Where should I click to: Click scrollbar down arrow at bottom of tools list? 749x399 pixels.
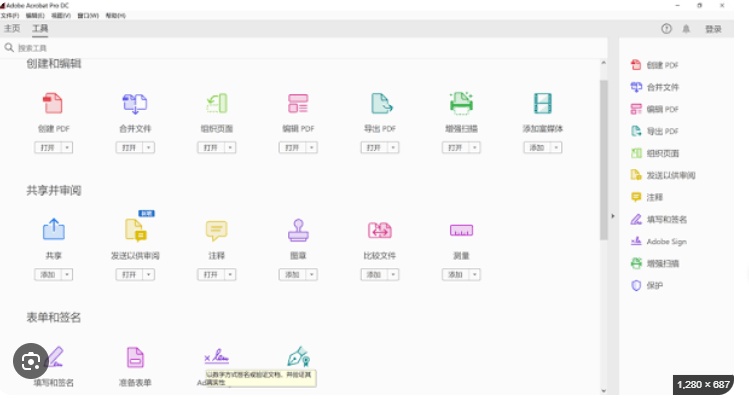[x=603, y=390]
